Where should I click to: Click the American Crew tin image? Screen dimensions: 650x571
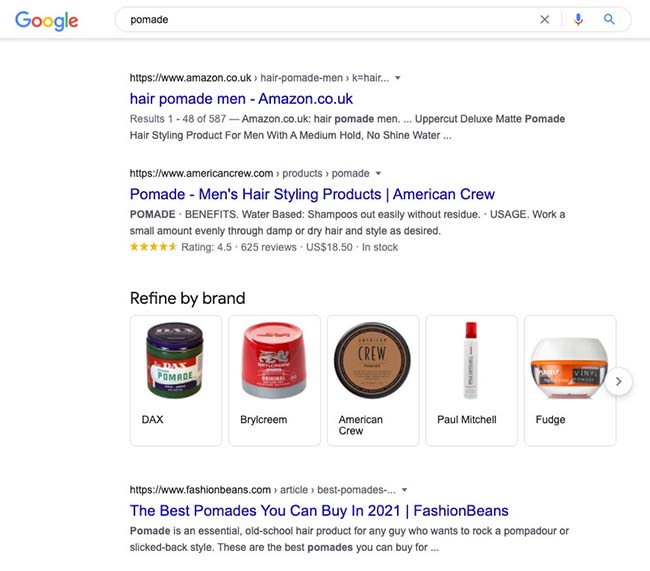tap(372, 360)
